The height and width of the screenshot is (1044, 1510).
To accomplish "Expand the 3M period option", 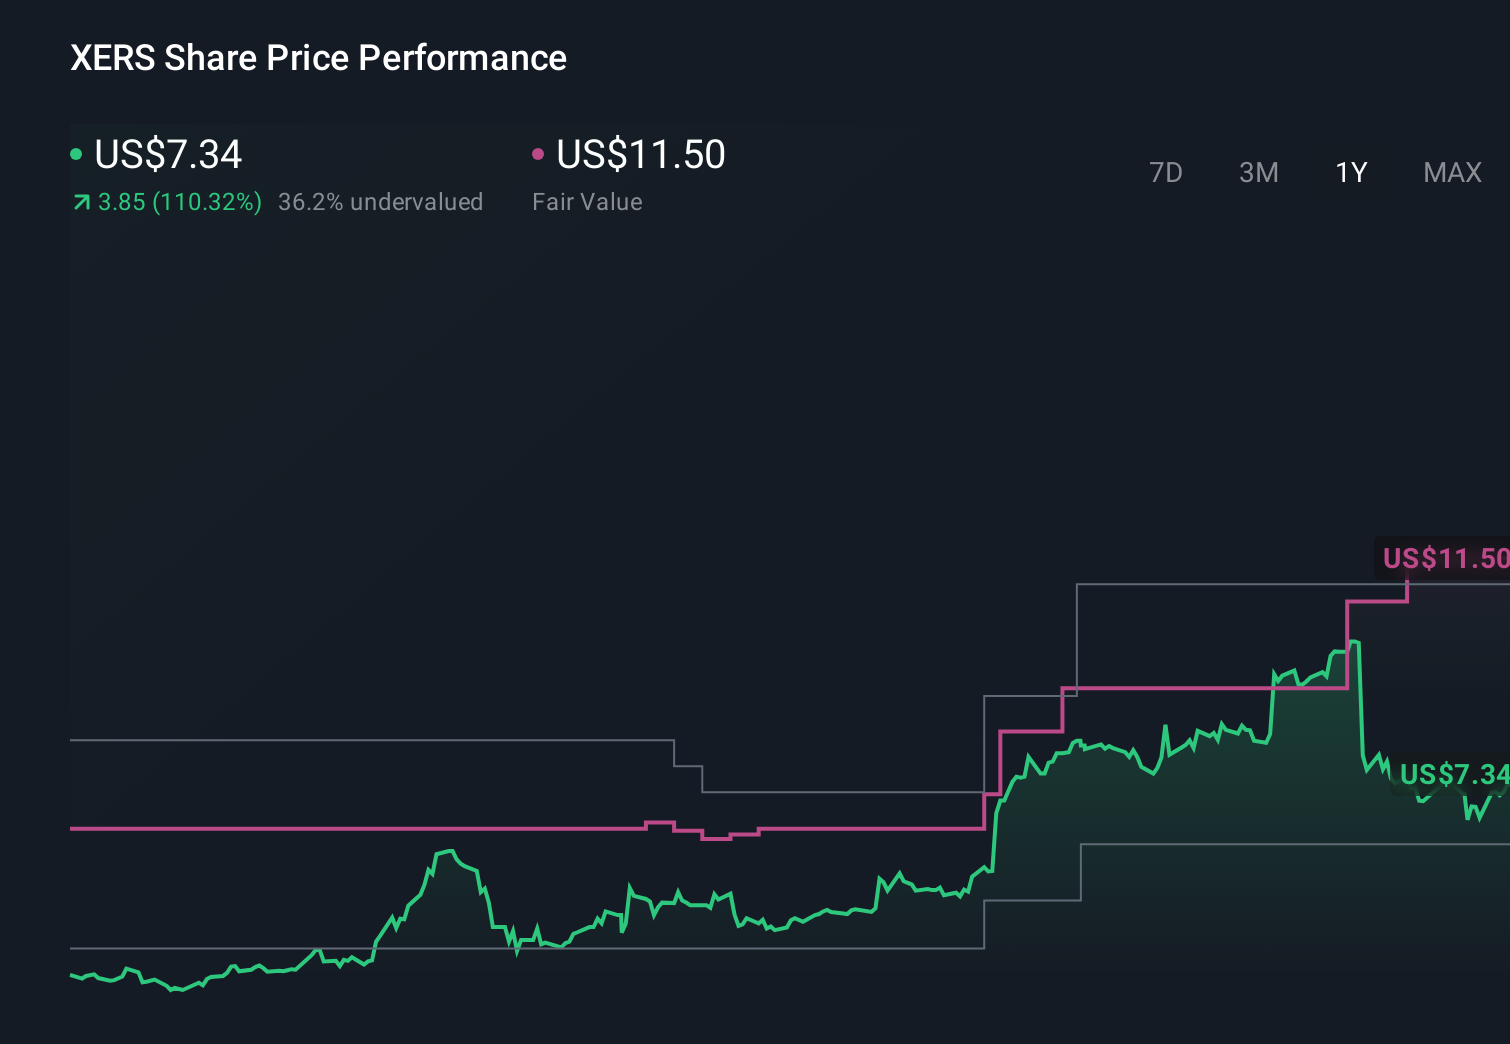I will coord(1258,172).
